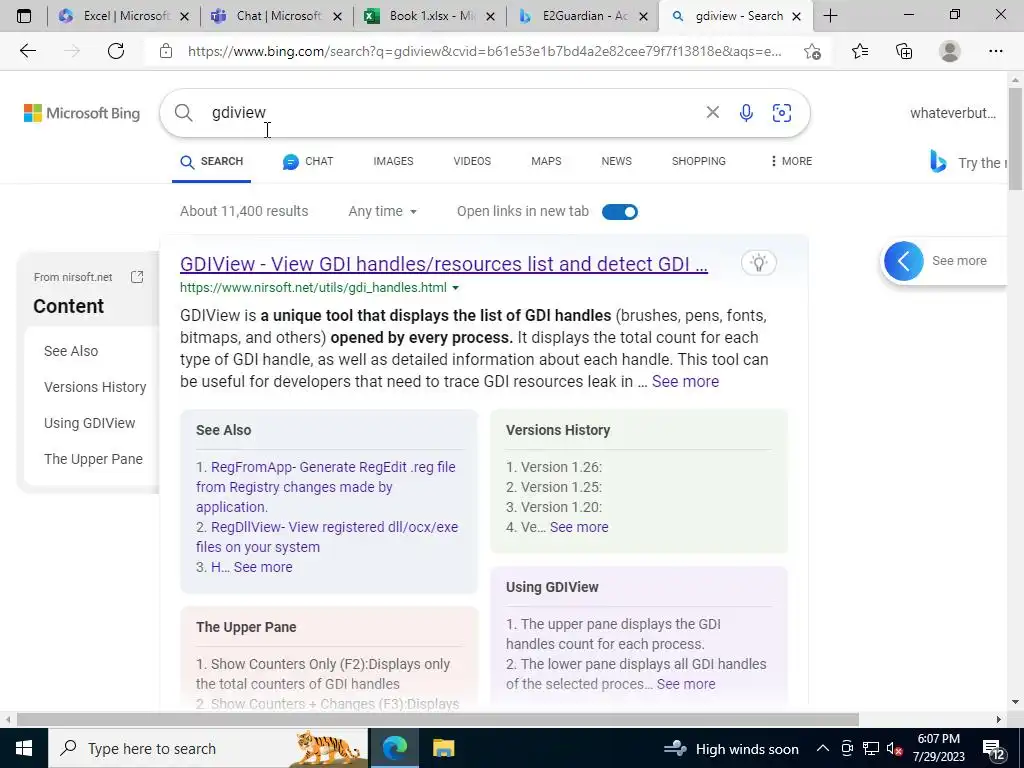Screen dimensions: 1024x768
Task: Open the Any time filter dropdown
Action: coord(382,211)
